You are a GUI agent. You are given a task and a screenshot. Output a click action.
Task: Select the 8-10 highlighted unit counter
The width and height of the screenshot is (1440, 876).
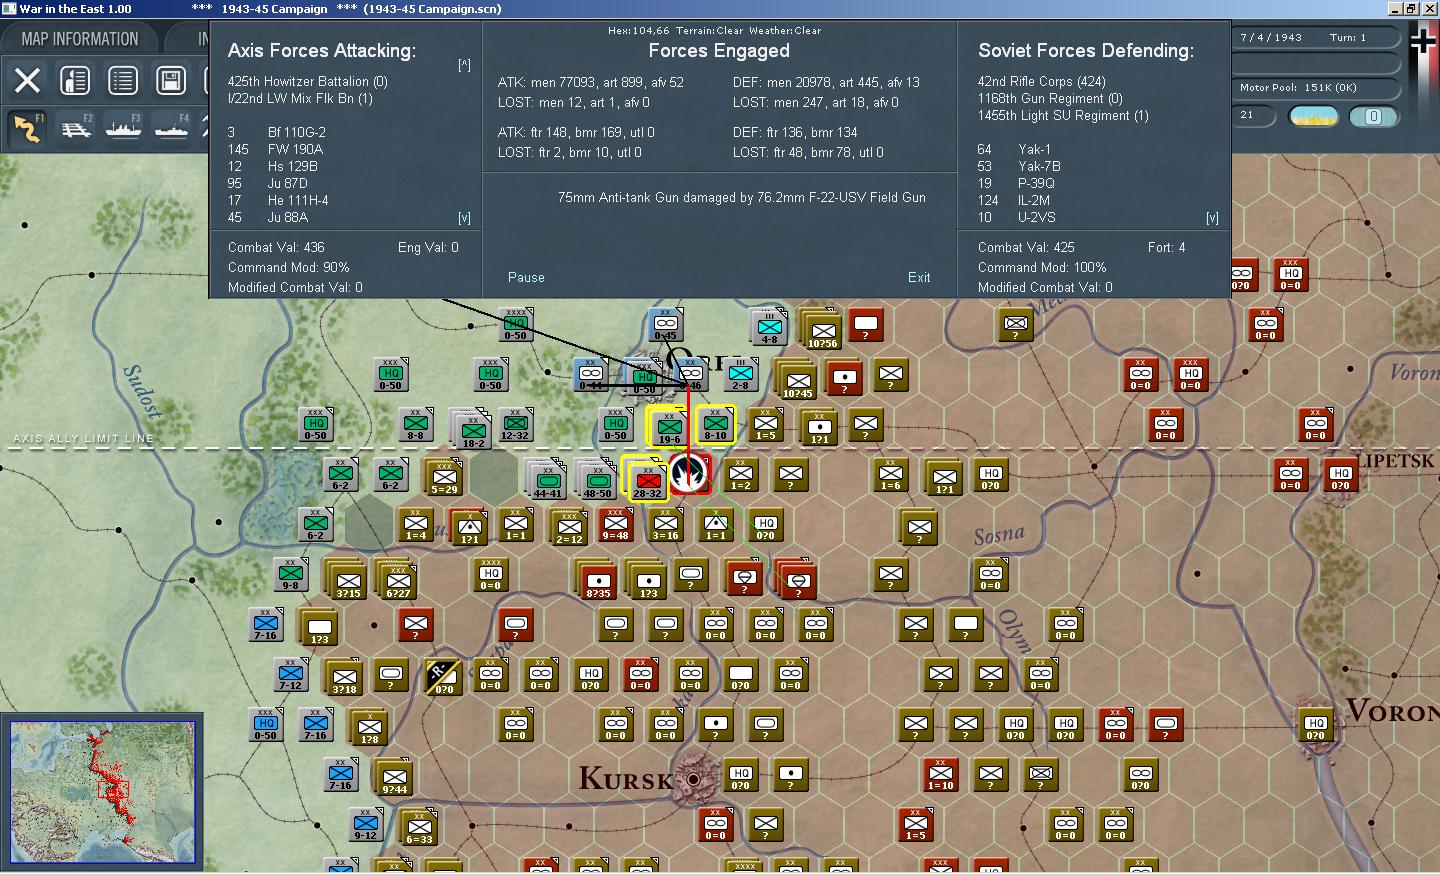click(x=716, y=423)
